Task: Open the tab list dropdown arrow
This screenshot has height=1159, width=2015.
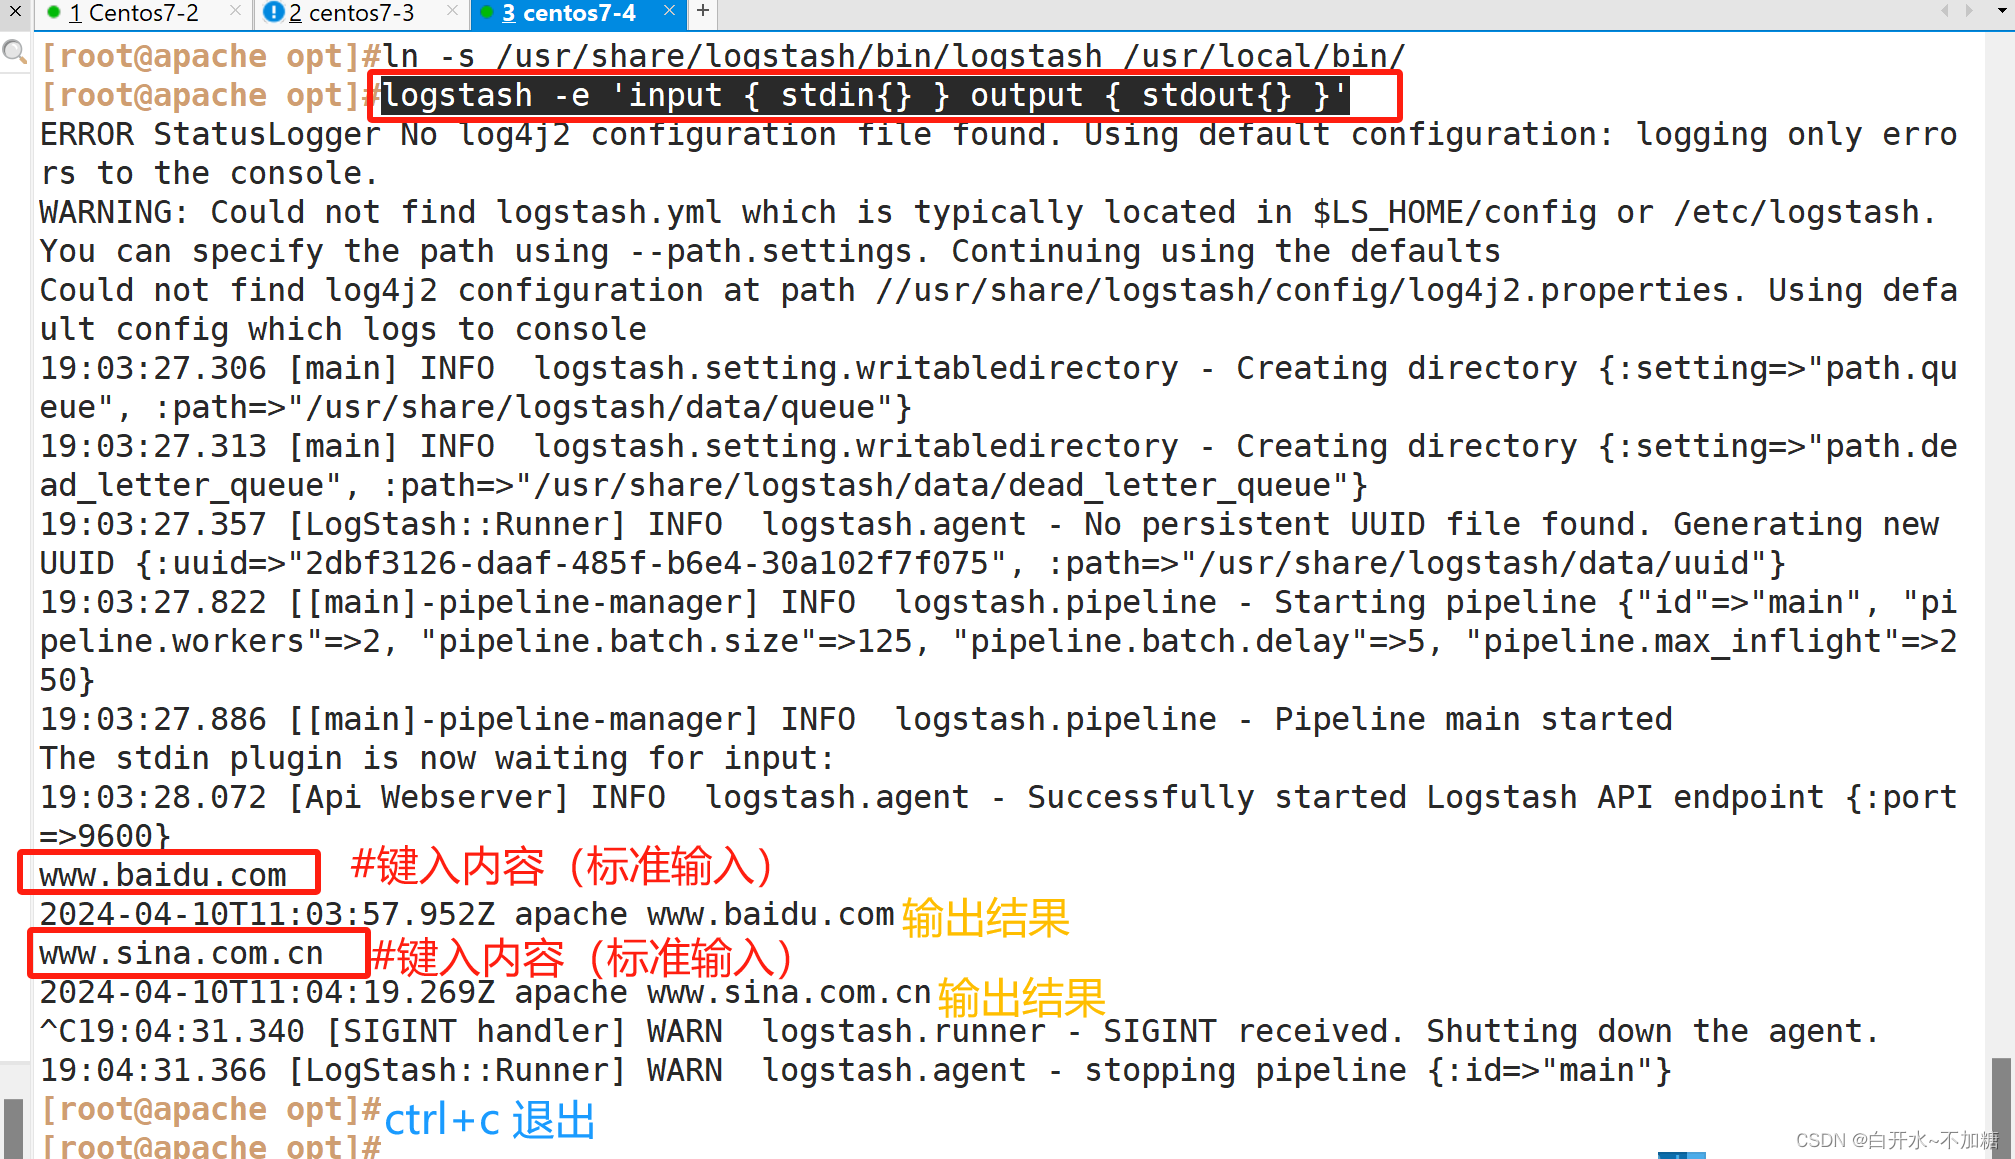Action: 2003,11
